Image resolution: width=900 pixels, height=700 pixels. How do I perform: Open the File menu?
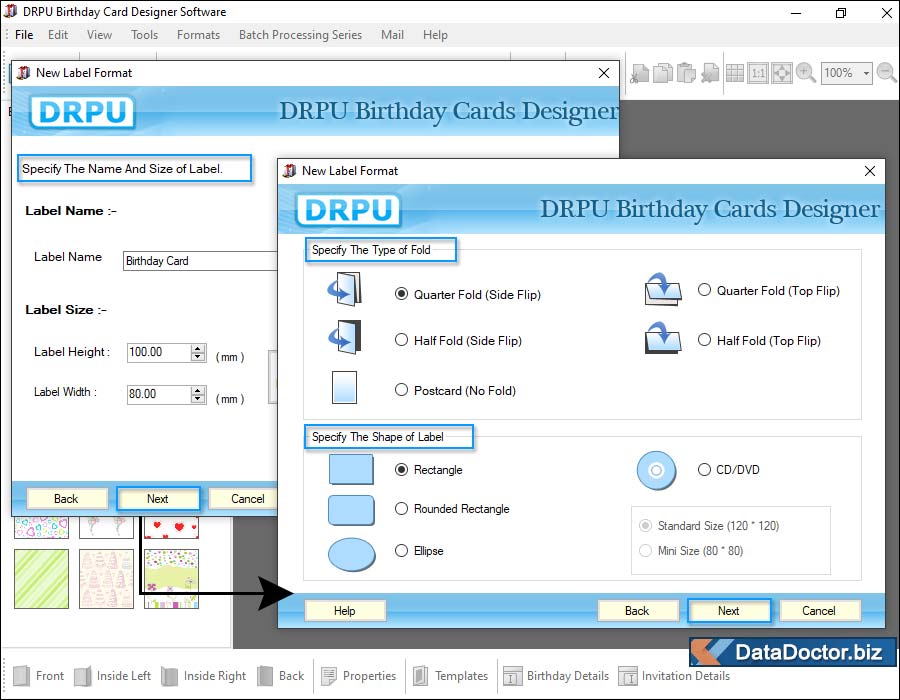click(x=24, y=35)
